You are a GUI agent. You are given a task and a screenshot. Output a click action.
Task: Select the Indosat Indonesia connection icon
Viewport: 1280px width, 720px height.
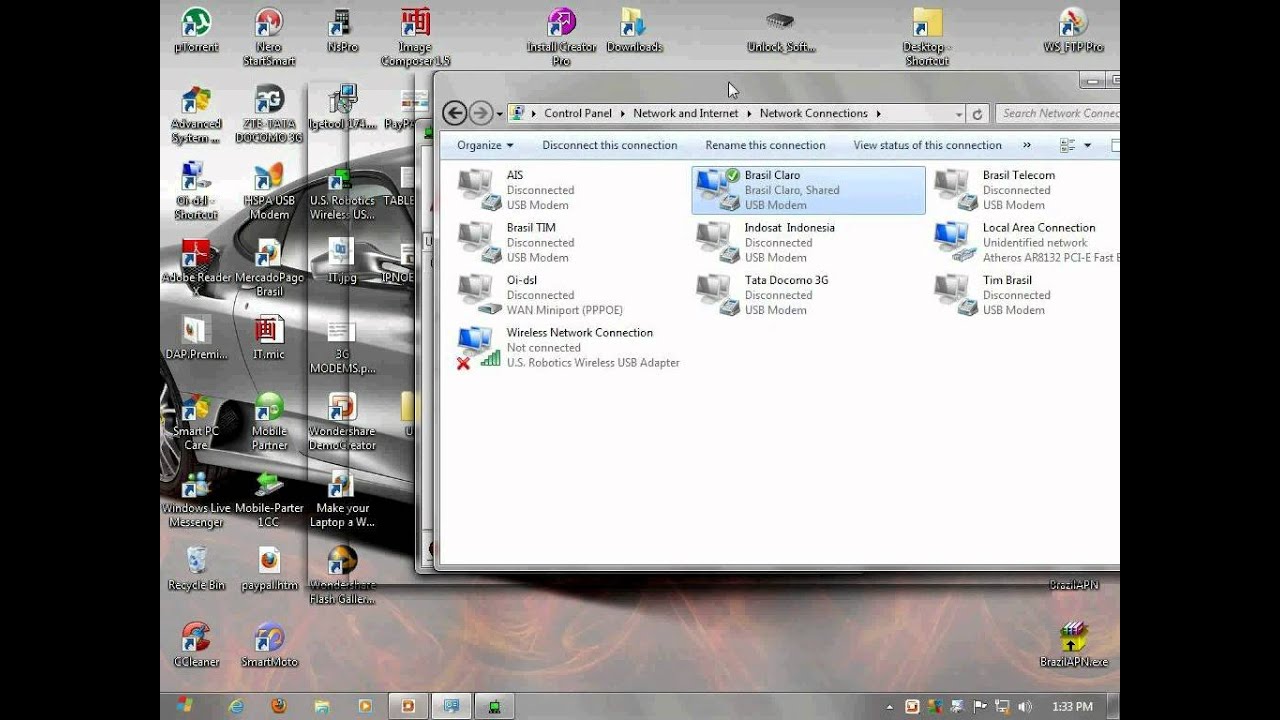click(717, 242)
